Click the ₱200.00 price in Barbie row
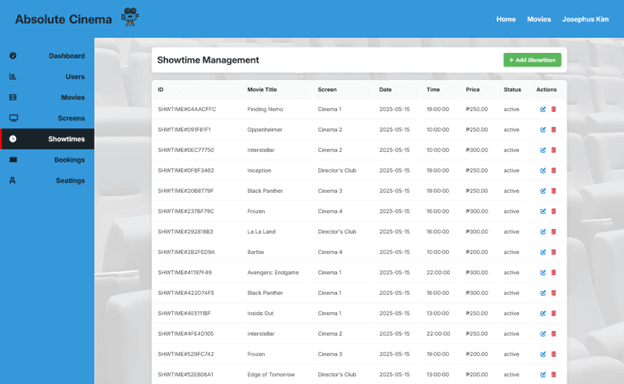This screenshot has height=384, width=624. 477,252
